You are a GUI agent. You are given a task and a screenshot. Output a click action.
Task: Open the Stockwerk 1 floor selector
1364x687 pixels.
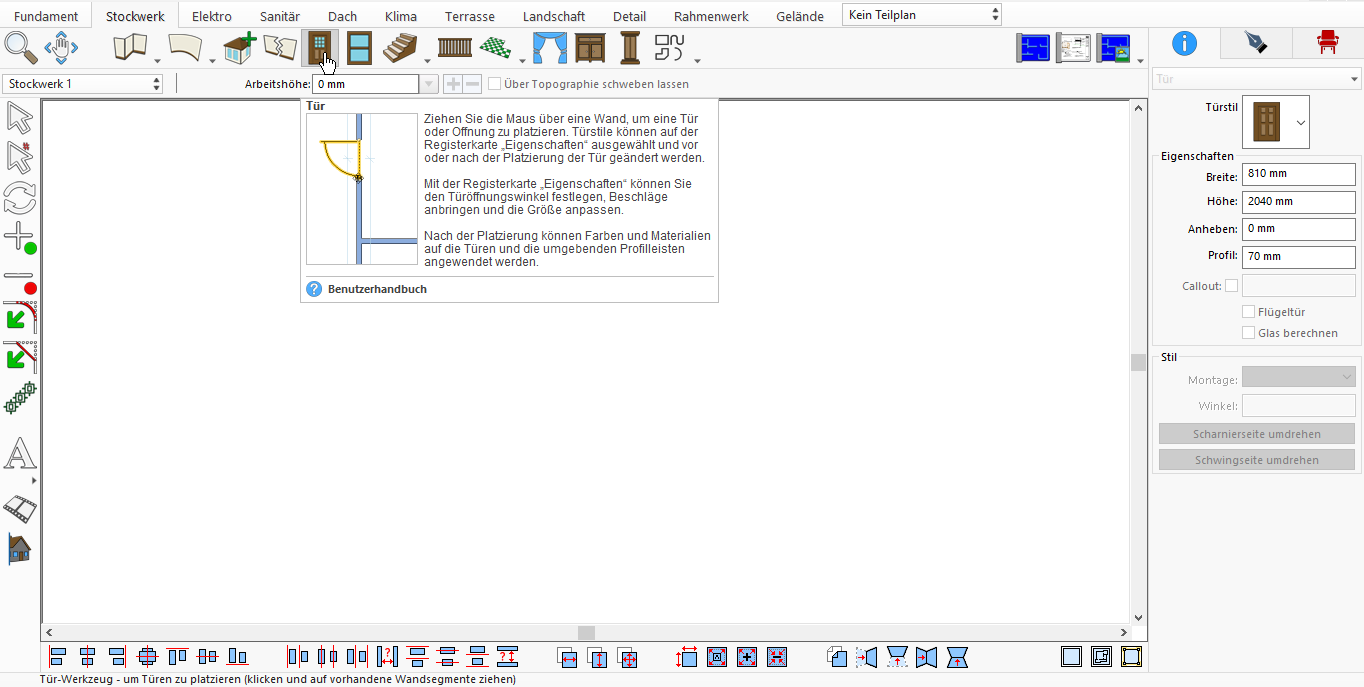tap(83, 84)
